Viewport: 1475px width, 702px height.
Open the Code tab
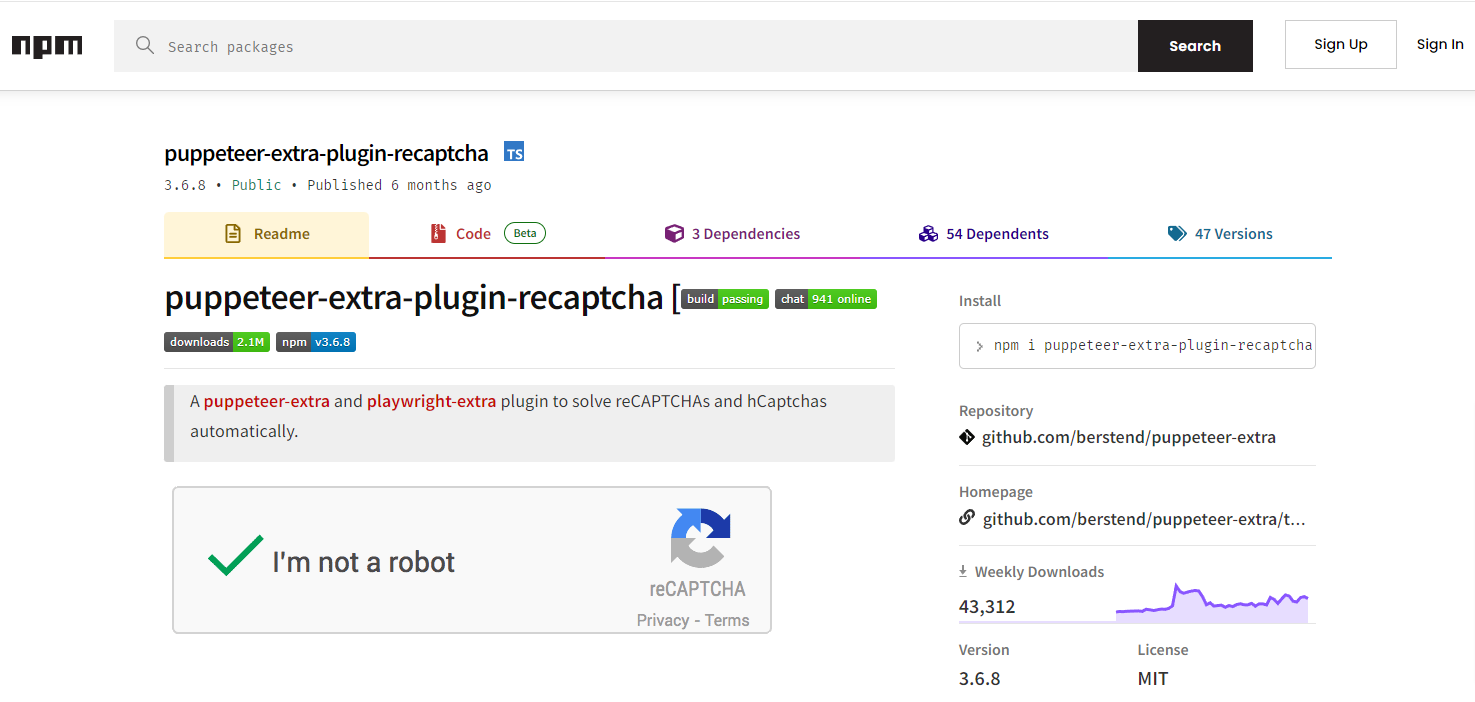pyautogui.click(x=487, y=234)
